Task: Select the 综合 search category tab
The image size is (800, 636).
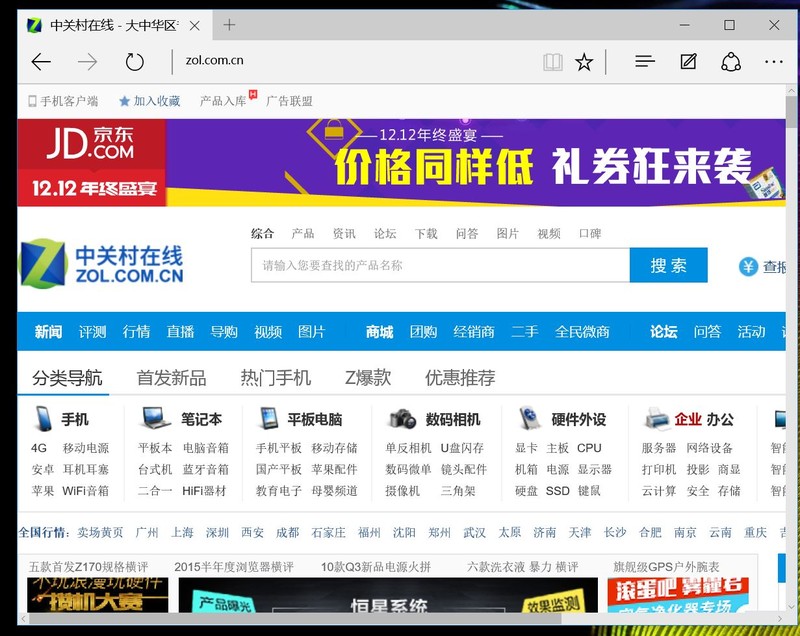Action: tap(262, 234)
